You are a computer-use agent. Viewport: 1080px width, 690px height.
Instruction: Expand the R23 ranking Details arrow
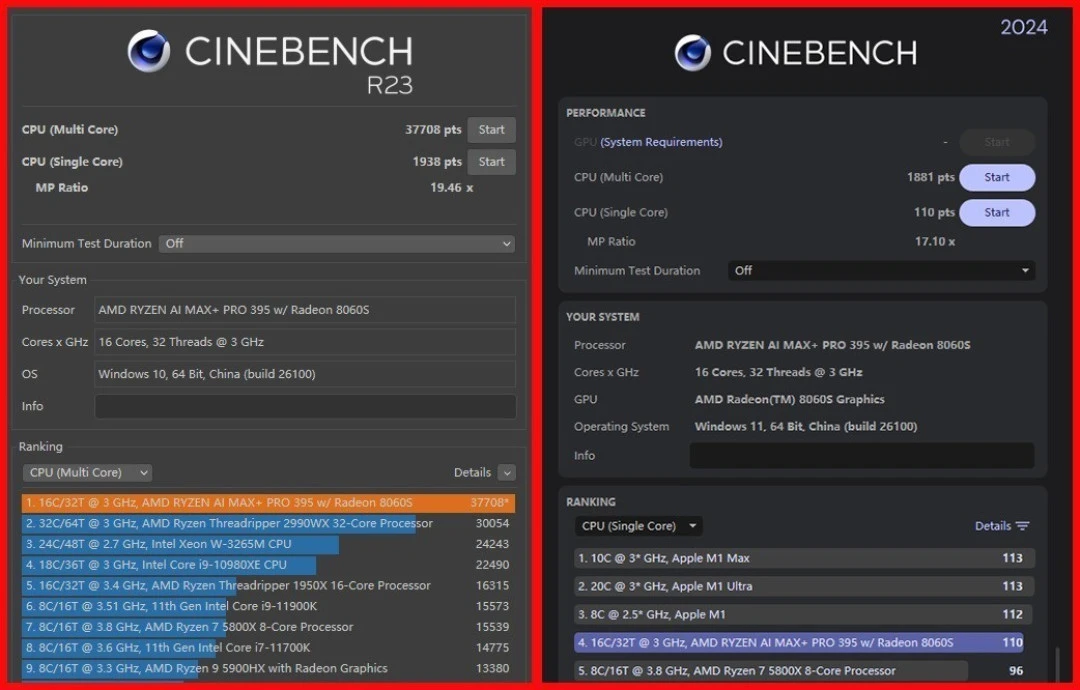507,473
